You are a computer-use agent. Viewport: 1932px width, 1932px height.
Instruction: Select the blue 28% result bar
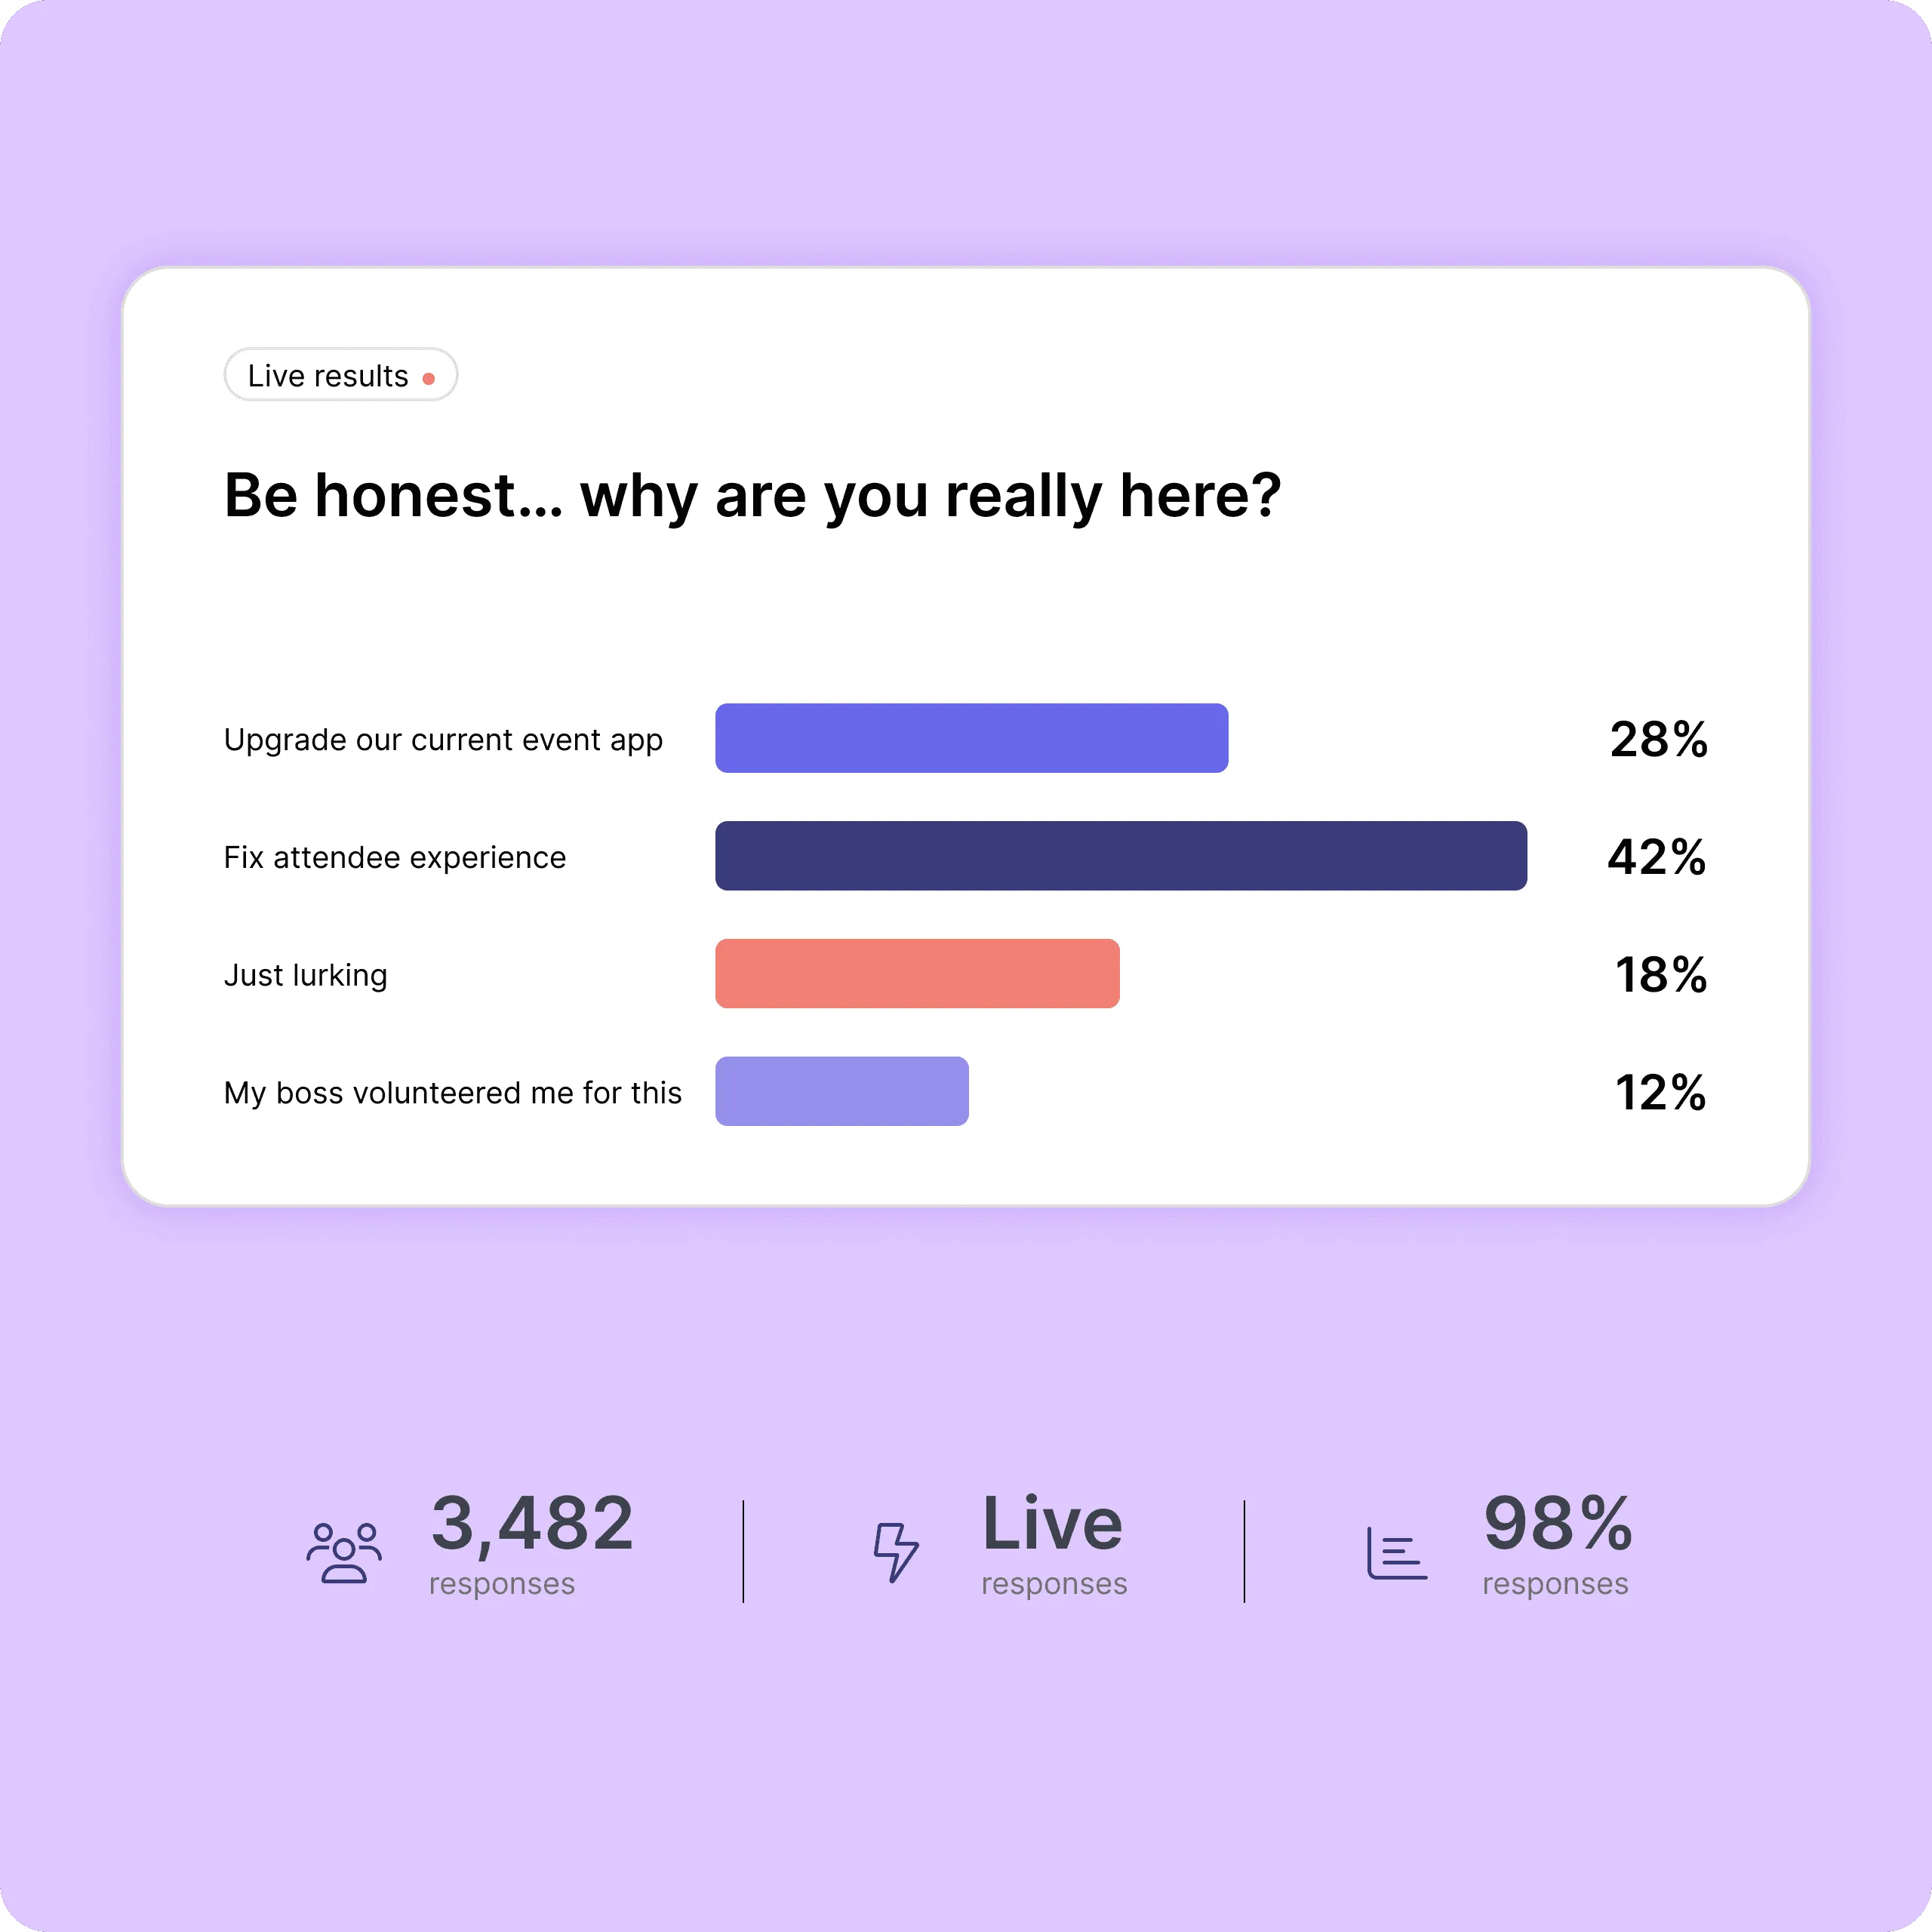coord(971,738)
